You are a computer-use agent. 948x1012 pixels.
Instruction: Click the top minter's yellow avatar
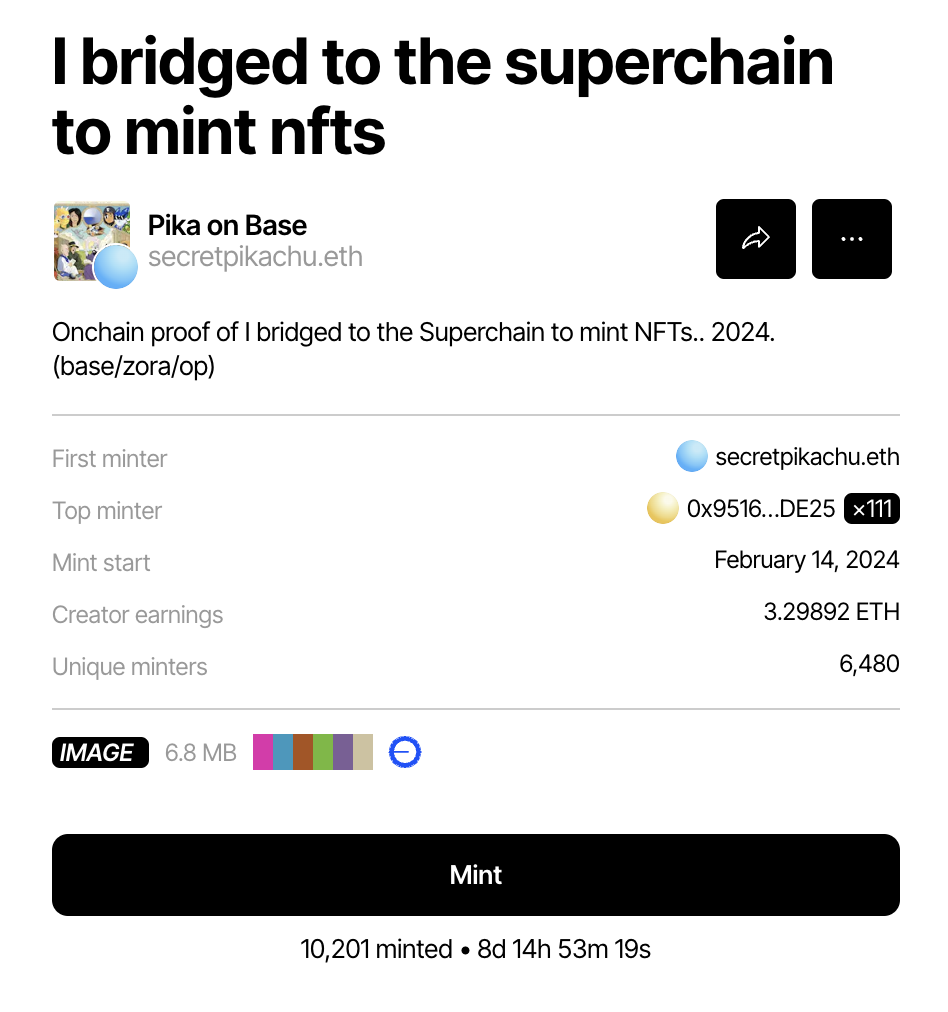pos(663,509)
